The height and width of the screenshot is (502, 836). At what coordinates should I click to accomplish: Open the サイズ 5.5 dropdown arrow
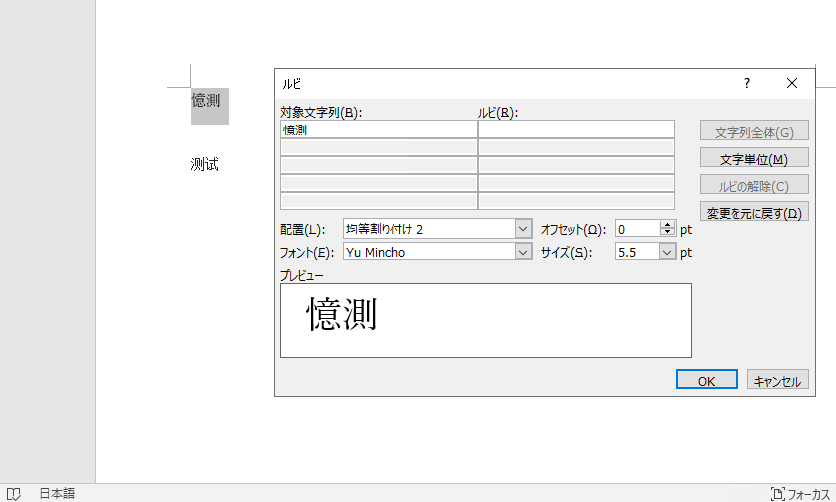667,252
